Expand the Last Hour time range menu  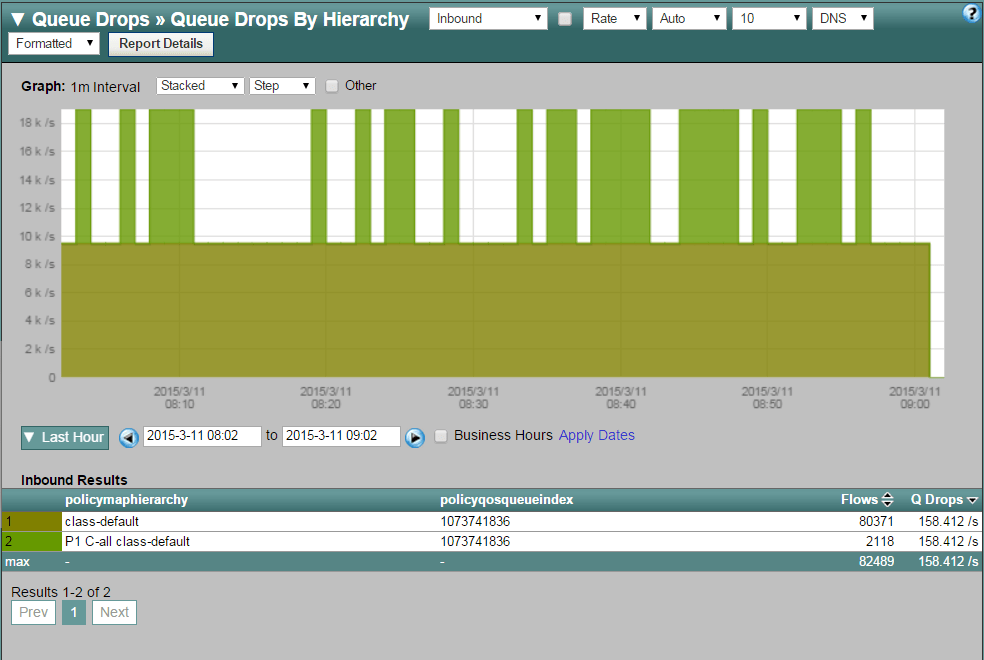click(64, 437)
